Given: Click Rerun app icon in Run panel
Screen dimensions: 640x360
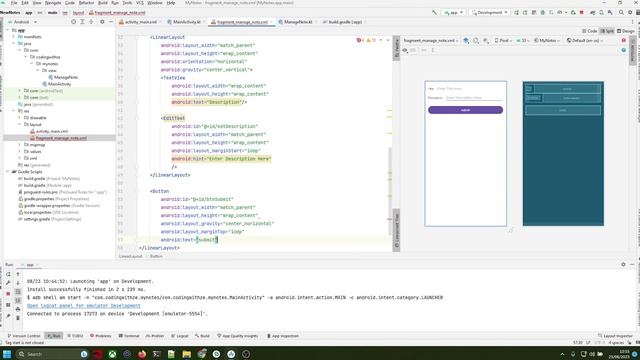Looking at the screenshot, I should (x=8, y=274).
